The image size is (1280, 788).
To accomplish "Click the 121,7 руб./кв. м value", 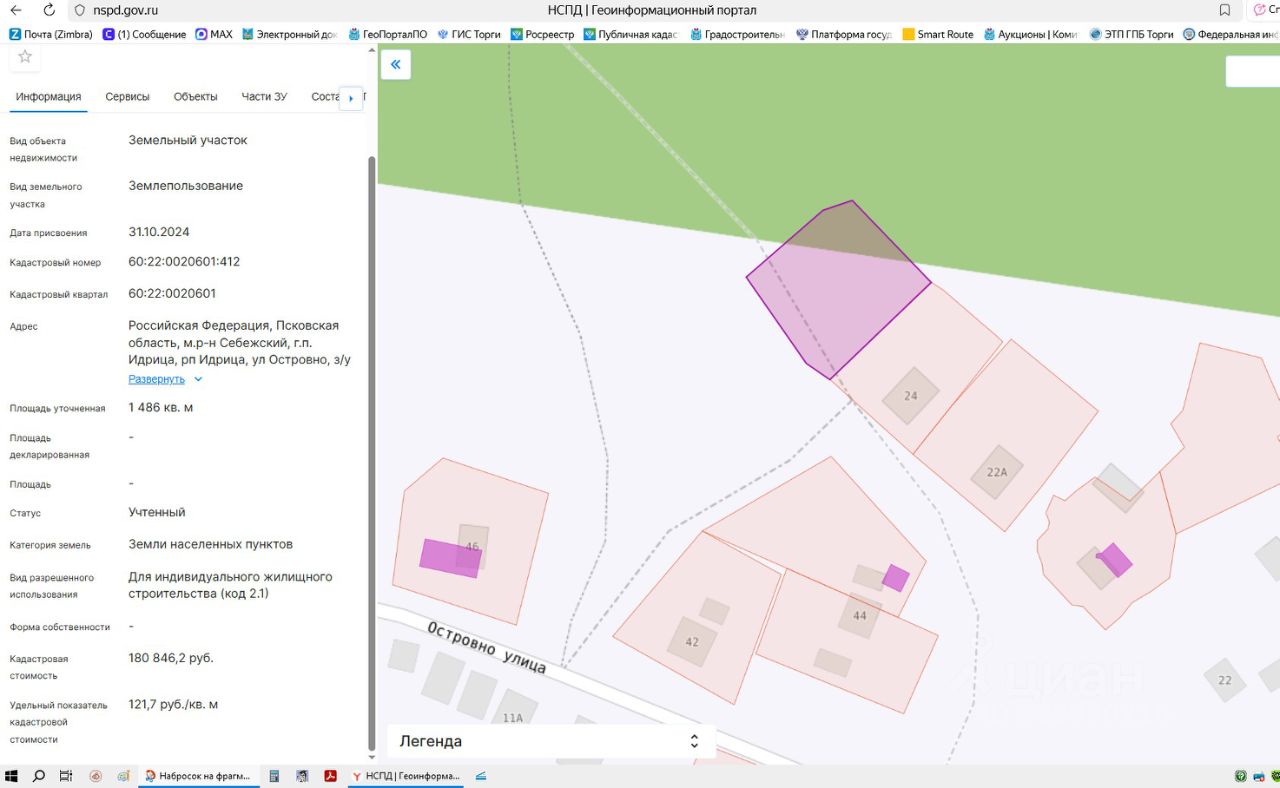I will click(173, 704).
